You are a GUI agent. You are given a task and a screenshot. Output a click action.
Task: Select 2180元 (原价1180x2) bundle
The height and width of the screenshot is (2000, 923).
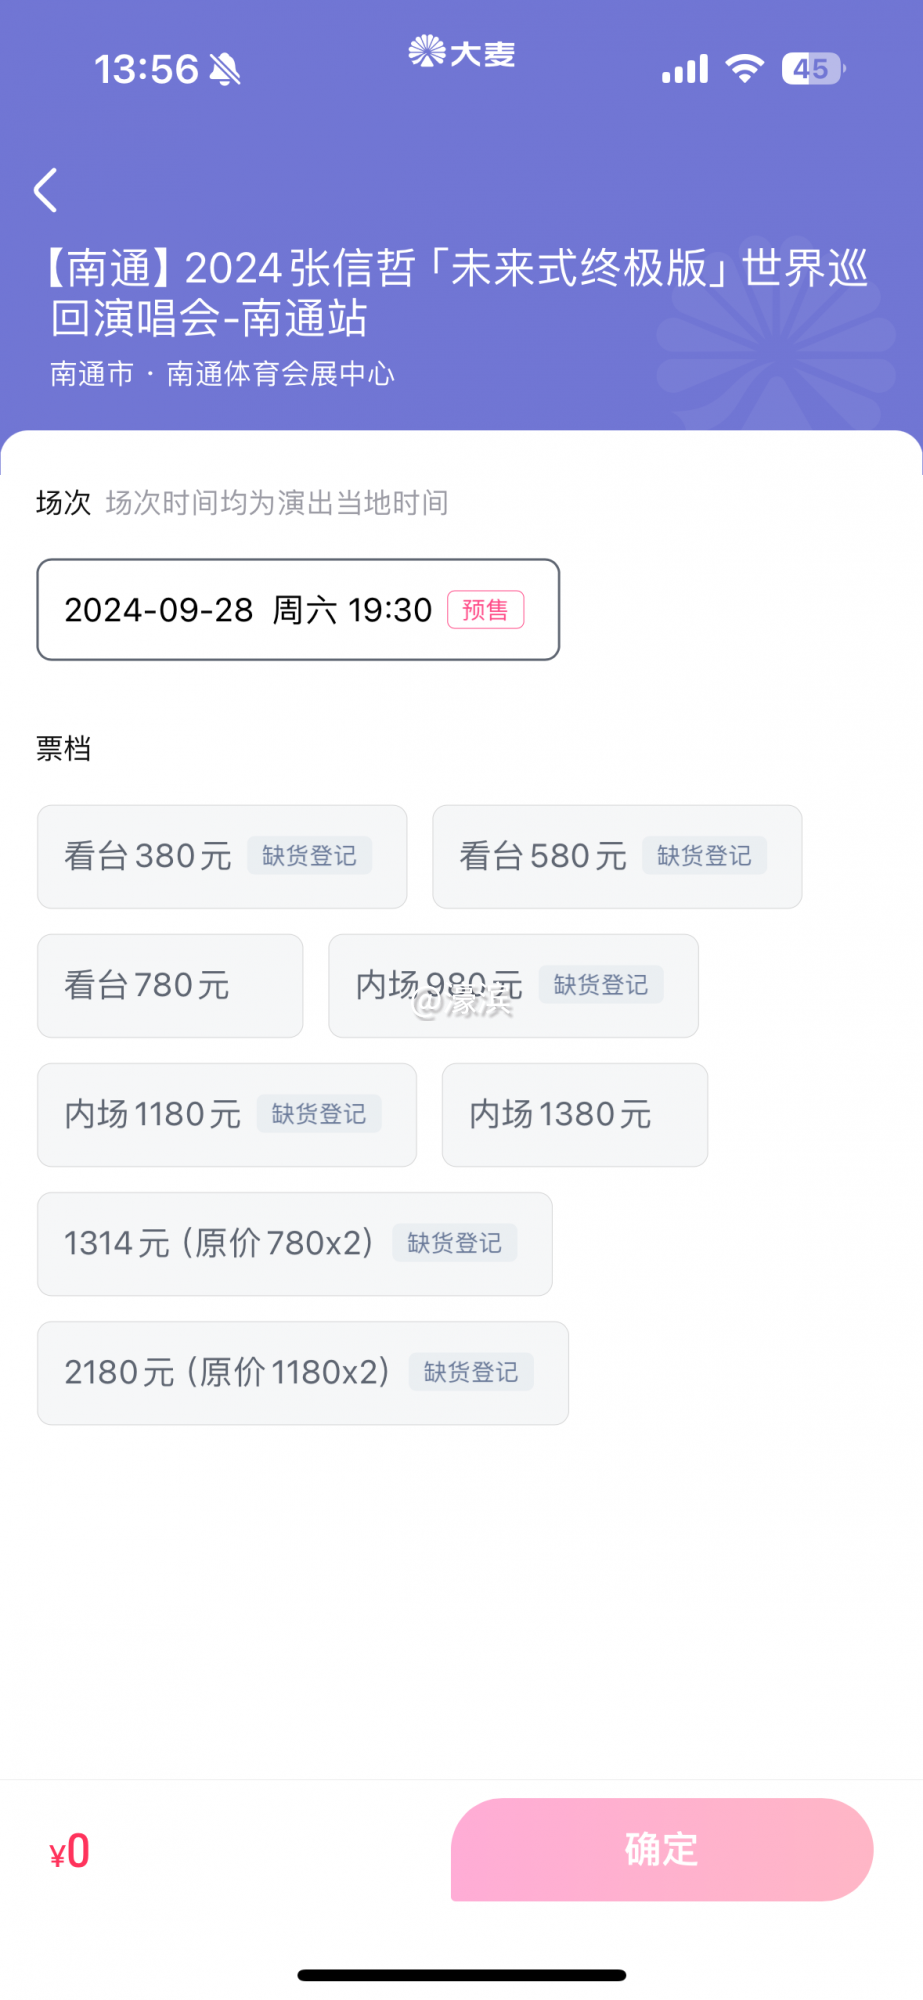coord(303,1373)
